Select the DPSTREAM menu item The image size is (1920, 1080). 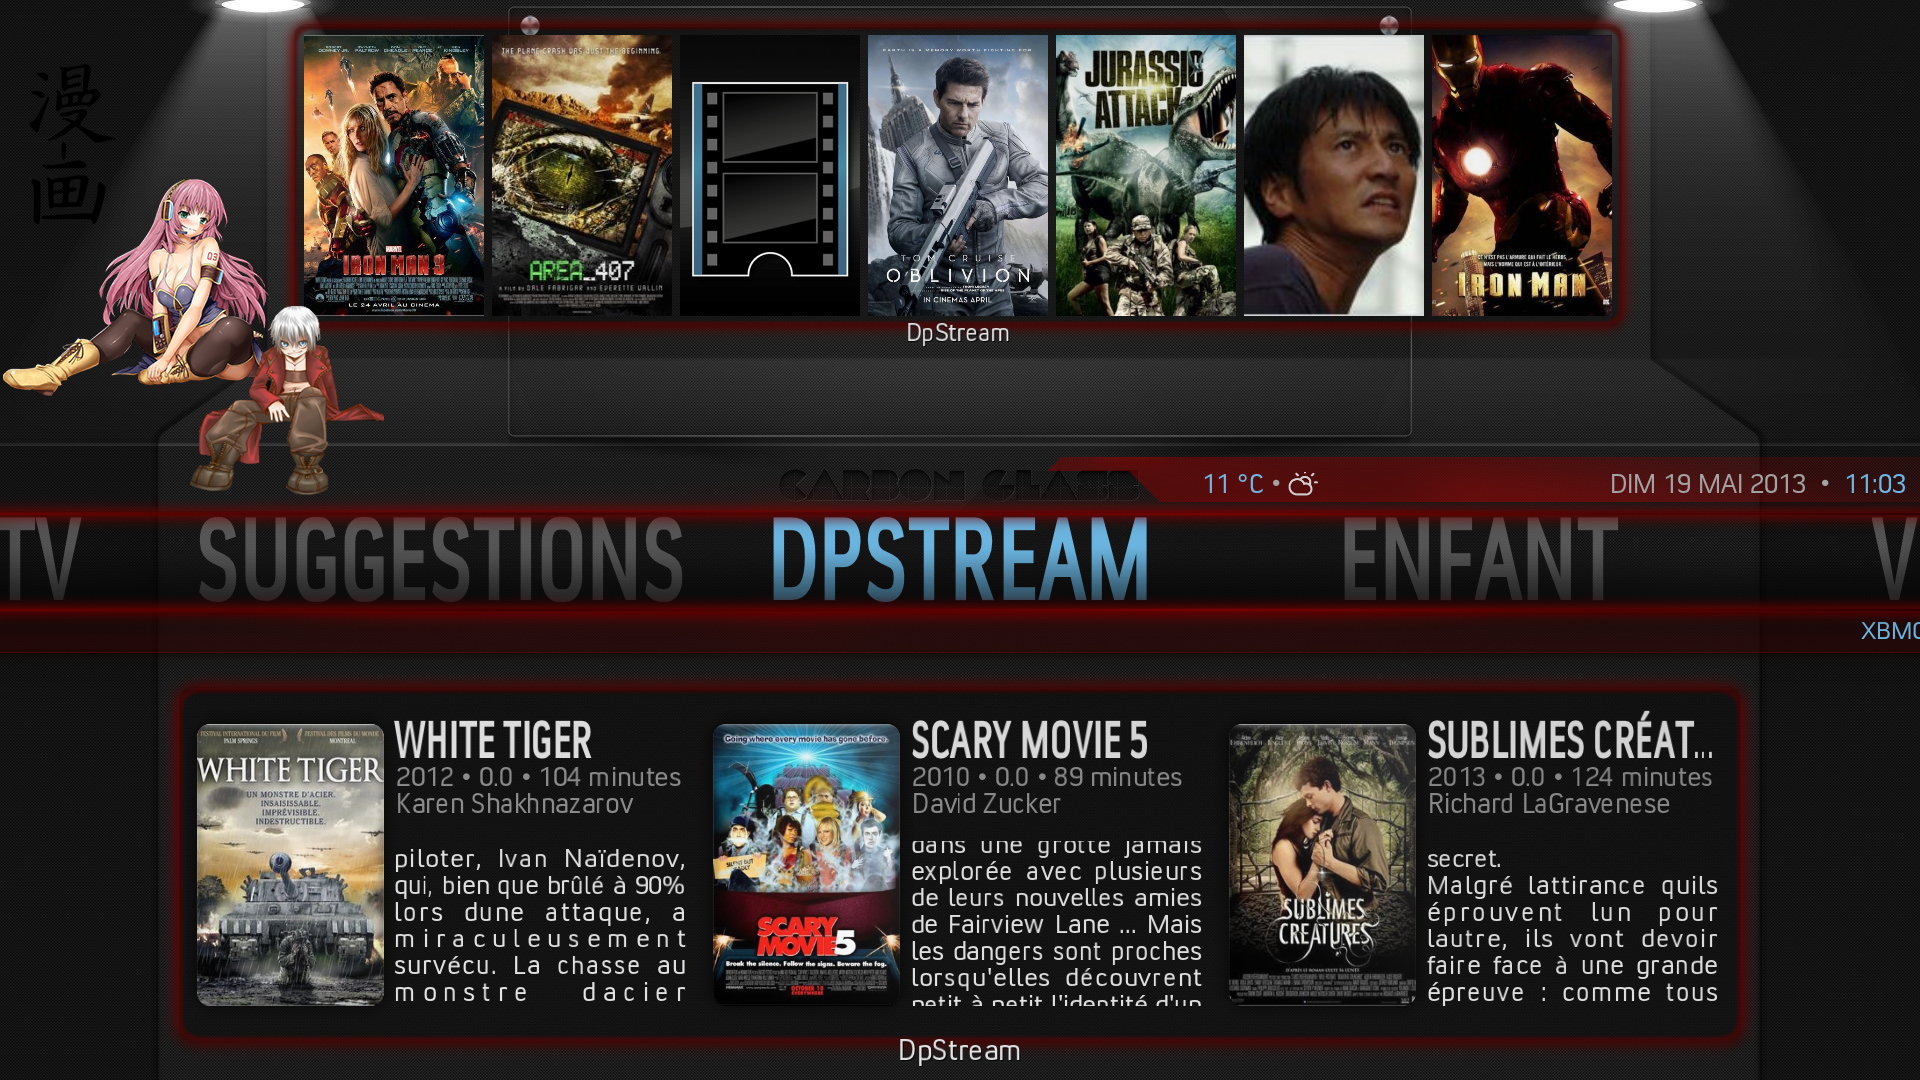point(960,559)
